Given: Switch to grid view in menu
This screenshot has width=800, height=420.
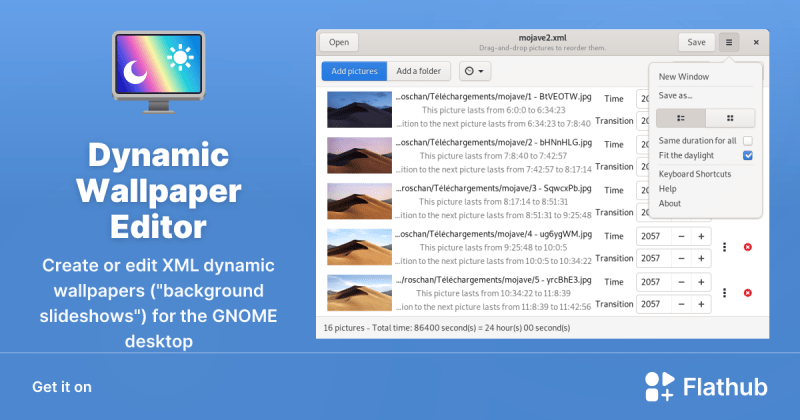Looking at the screenshot, I should pyautogui.click(x=730, y=118).
